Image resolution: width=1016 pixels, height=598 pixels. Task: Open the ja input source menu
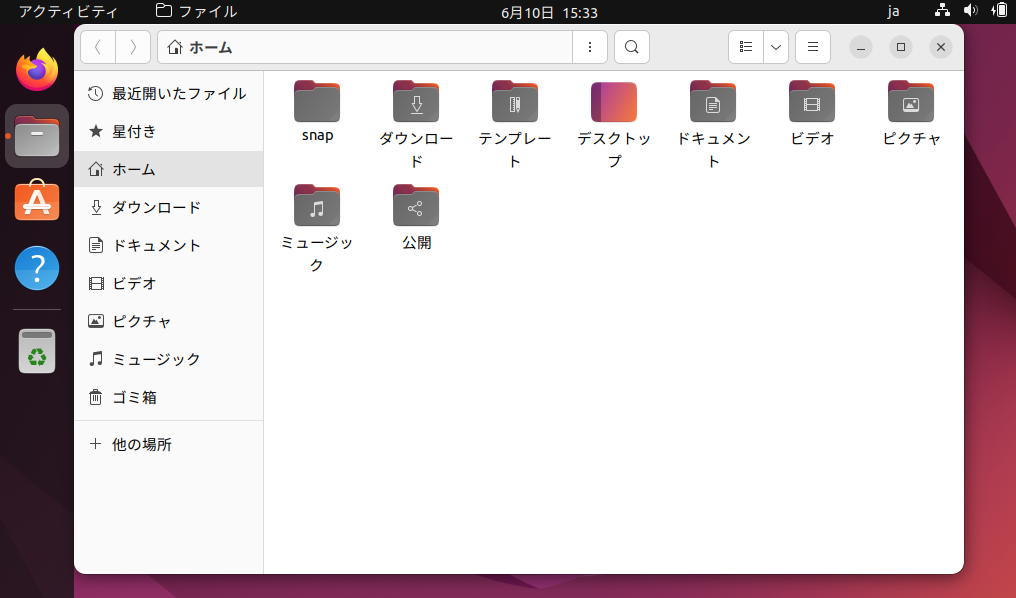coord(893,12)
